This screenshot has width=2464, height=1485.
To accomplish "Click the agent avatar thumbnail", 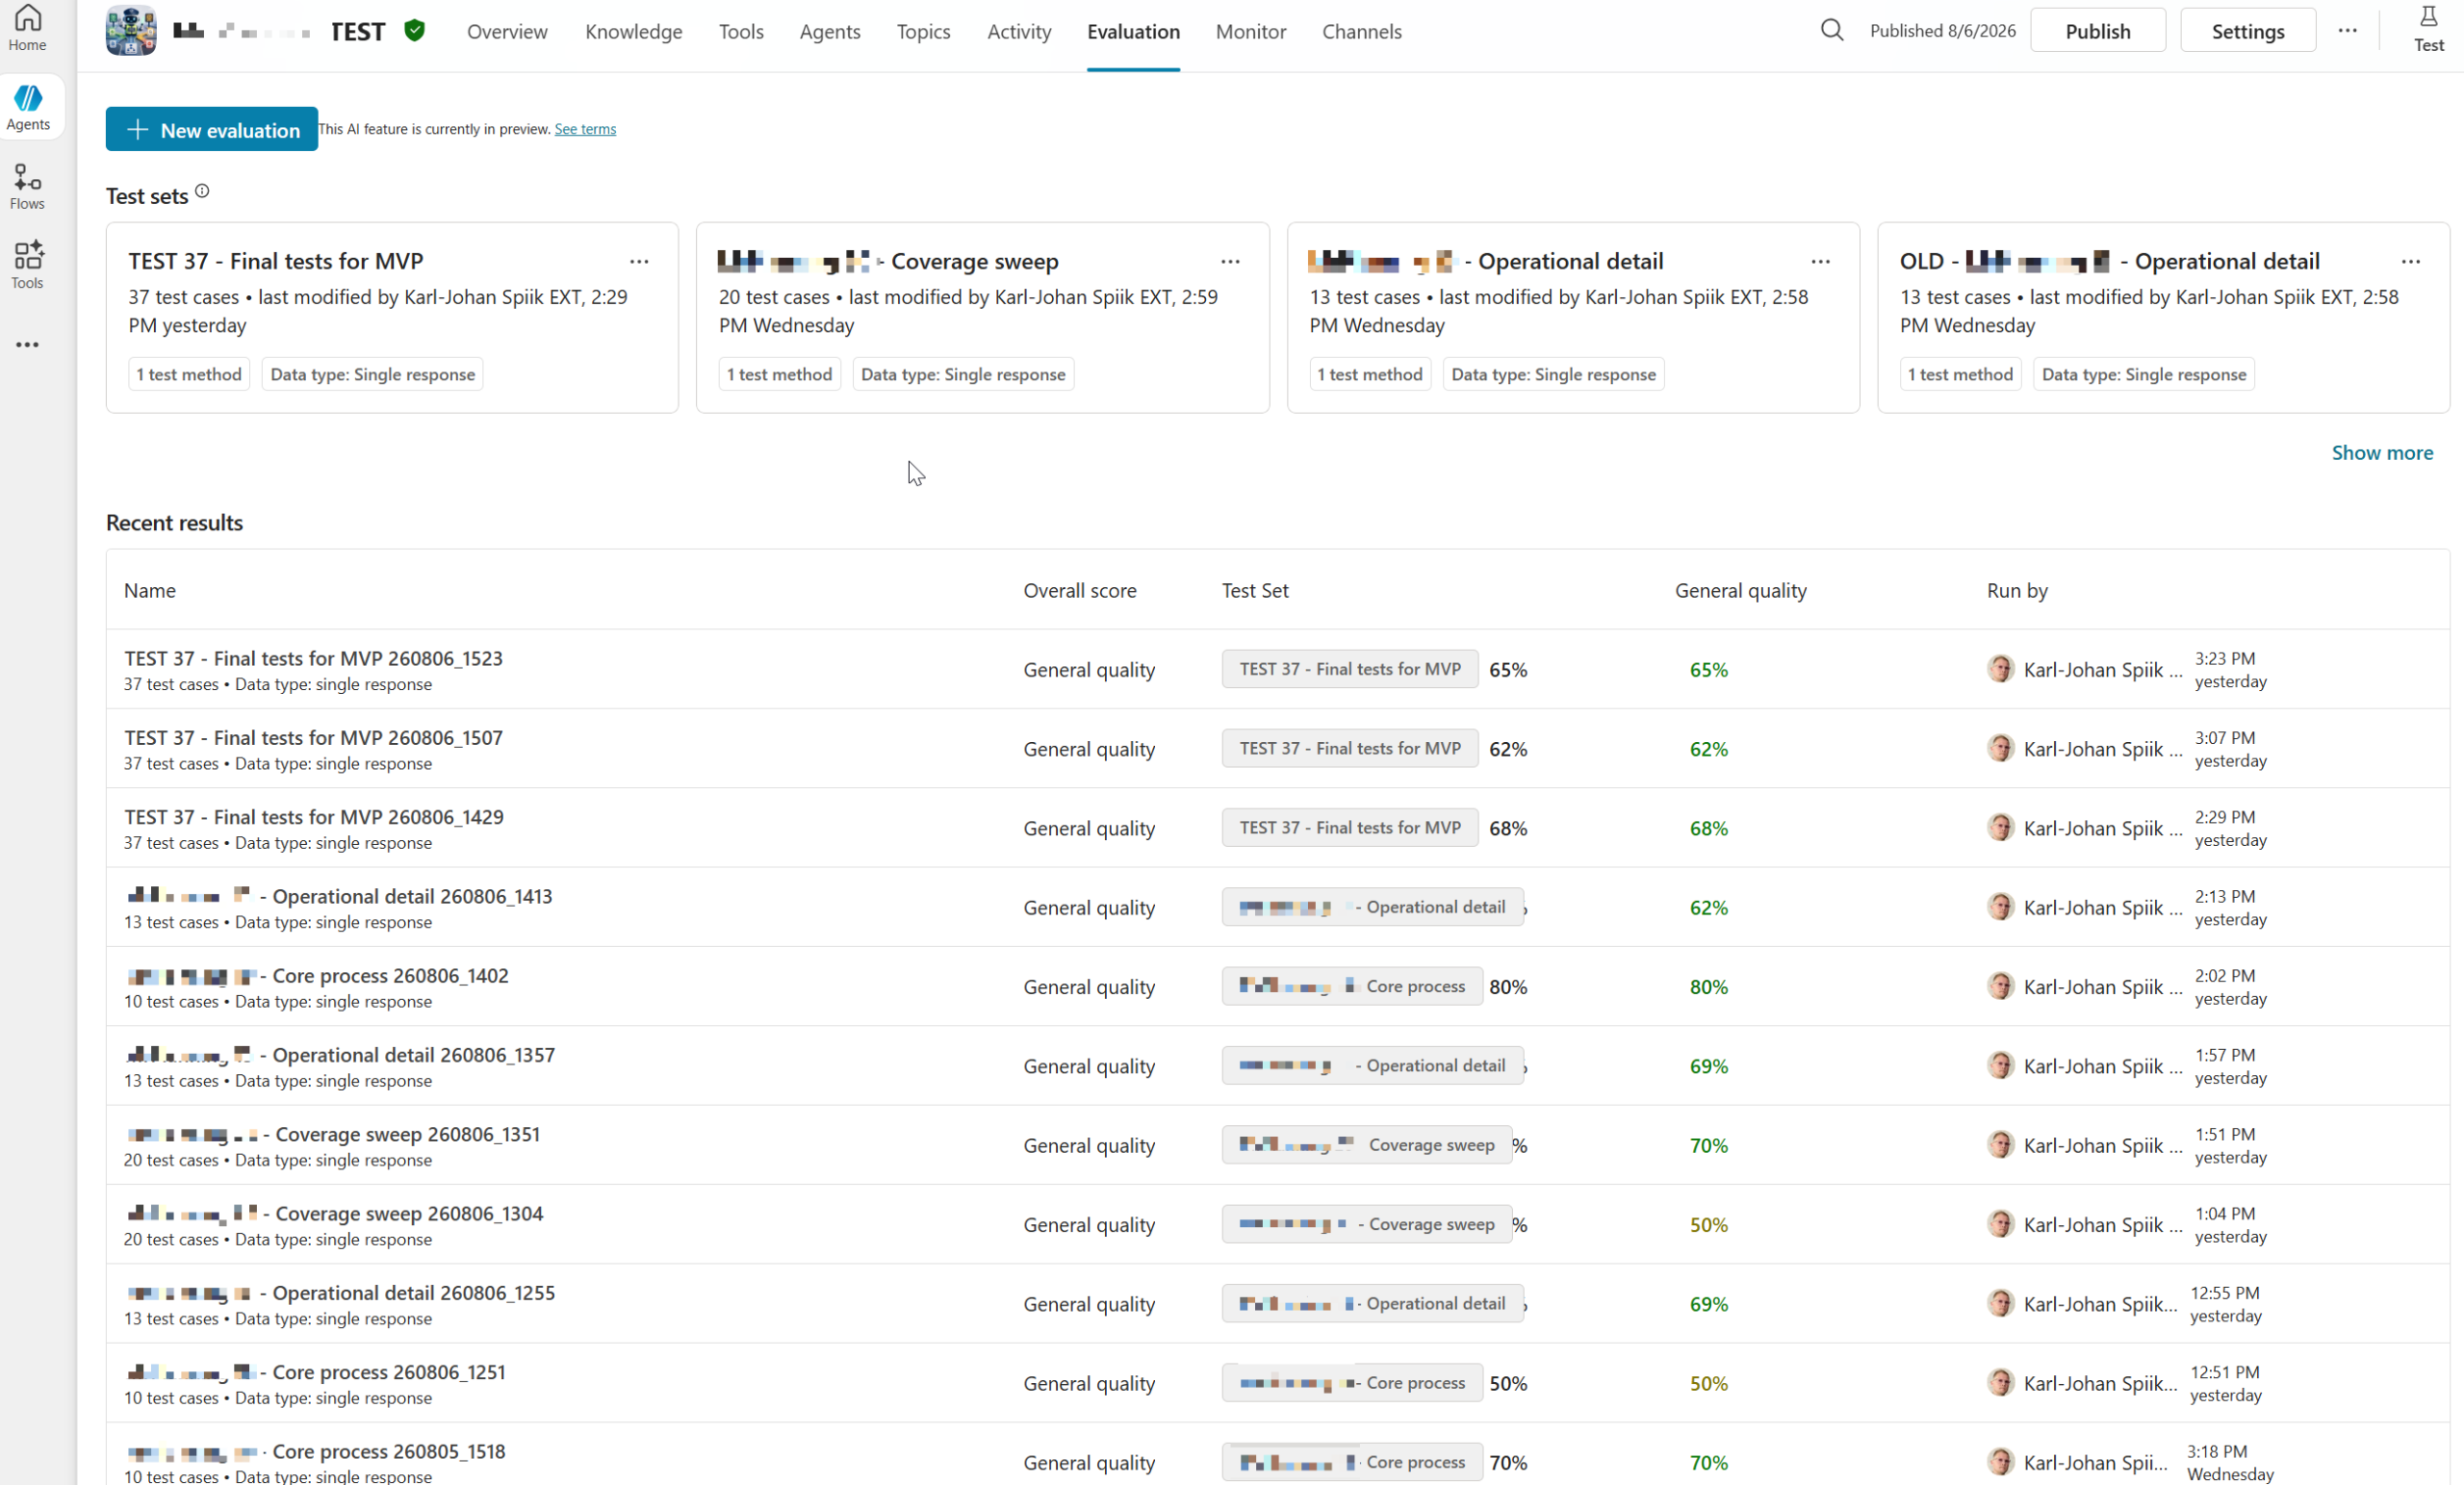I will (x=131, y=31).
